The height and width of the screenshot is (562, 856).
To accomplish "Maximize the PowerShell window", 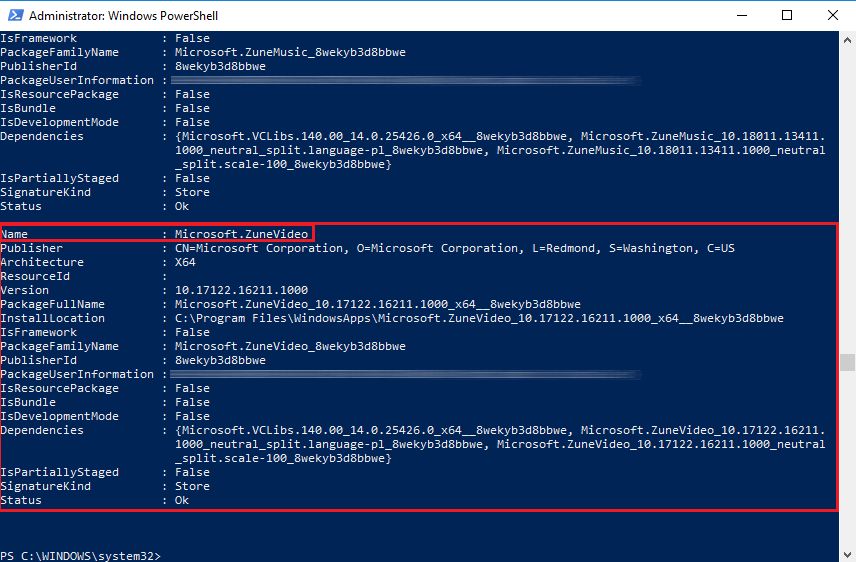I will click(787, 15).
